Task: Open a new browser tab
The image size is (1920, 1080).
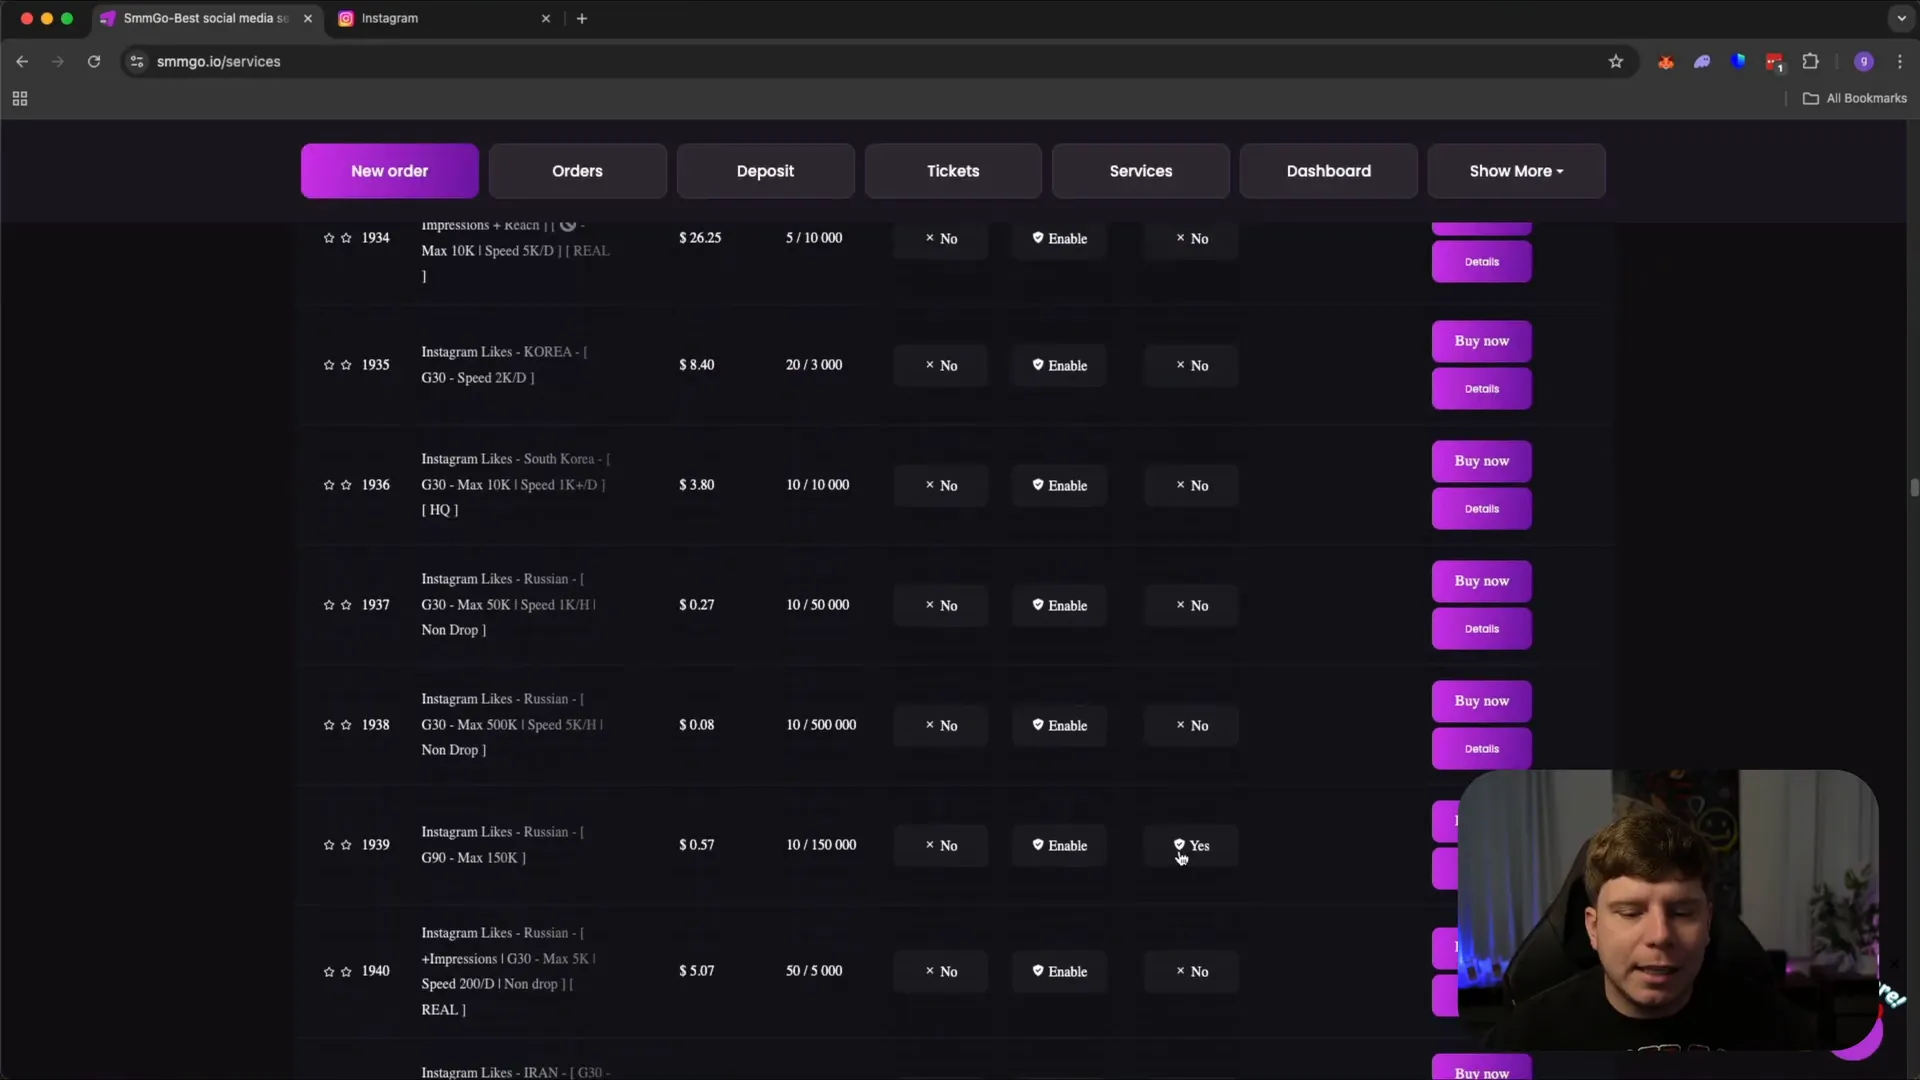Action: [581, 18]
